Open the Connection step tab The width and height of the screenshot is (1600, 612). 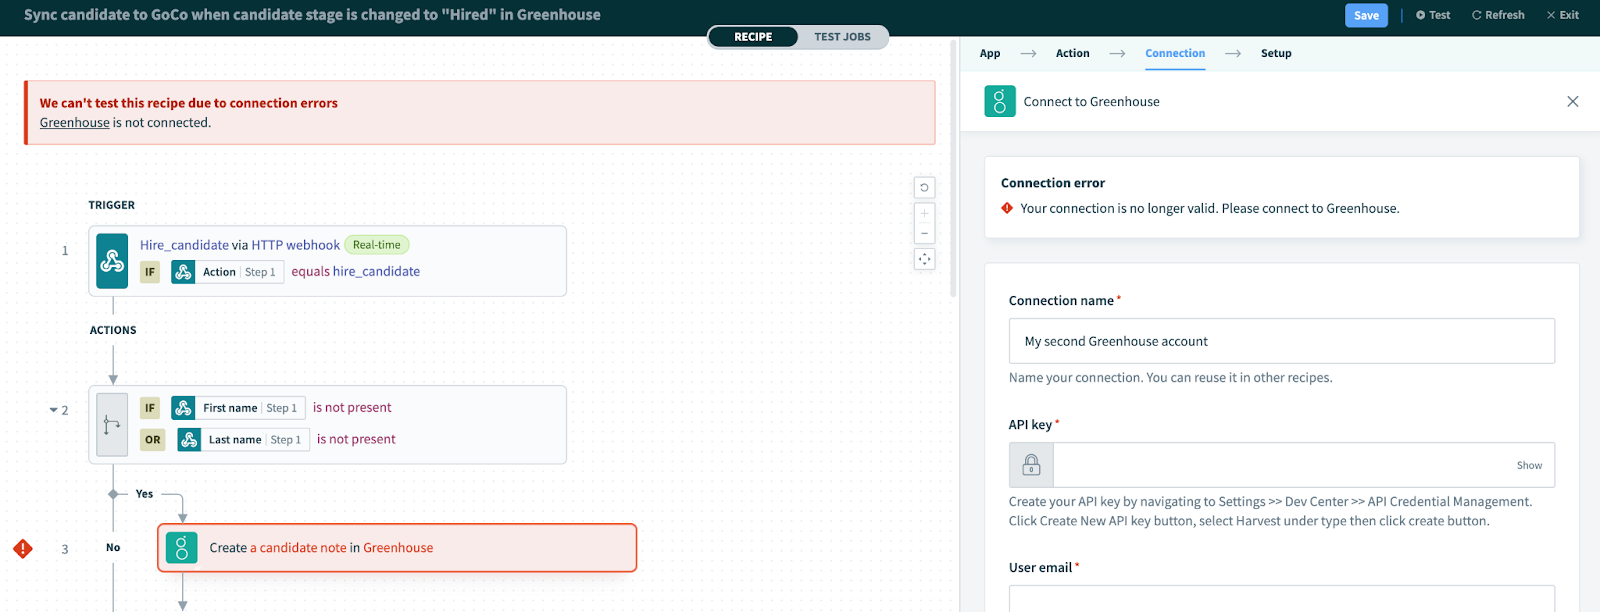1175,53
